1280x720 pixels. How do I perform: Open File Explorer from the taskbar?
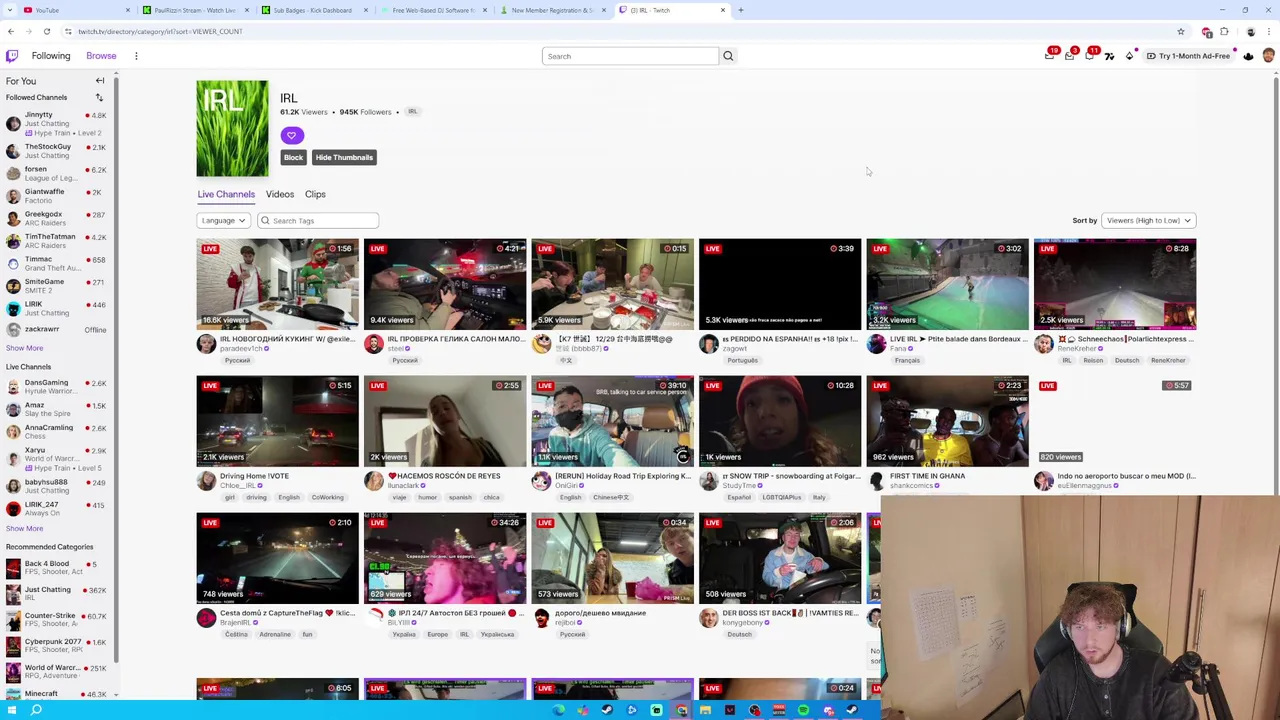[705, 710]
